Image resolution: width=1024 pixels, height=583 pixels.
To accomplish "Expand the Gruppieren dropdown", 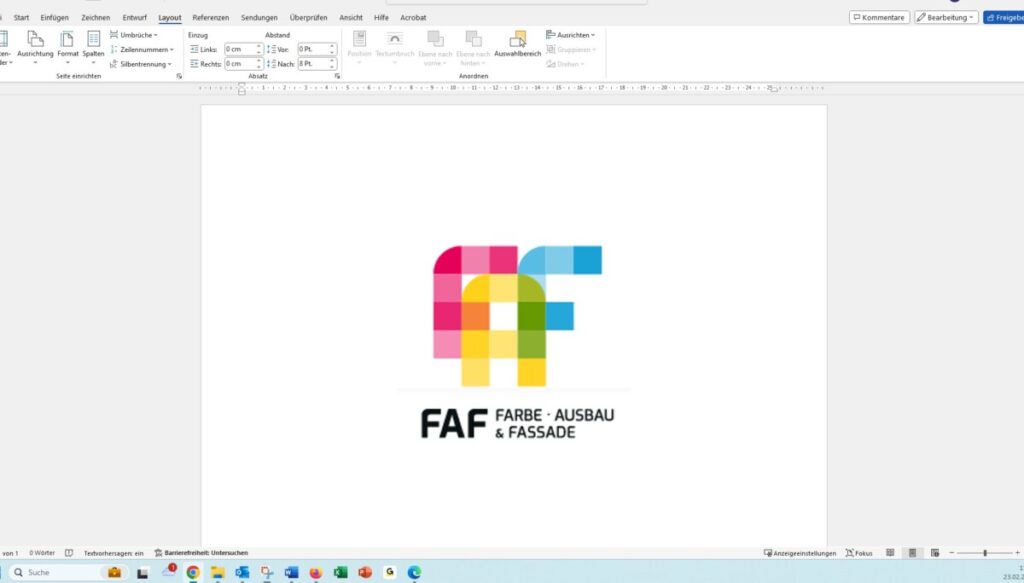I will (571, 50).
